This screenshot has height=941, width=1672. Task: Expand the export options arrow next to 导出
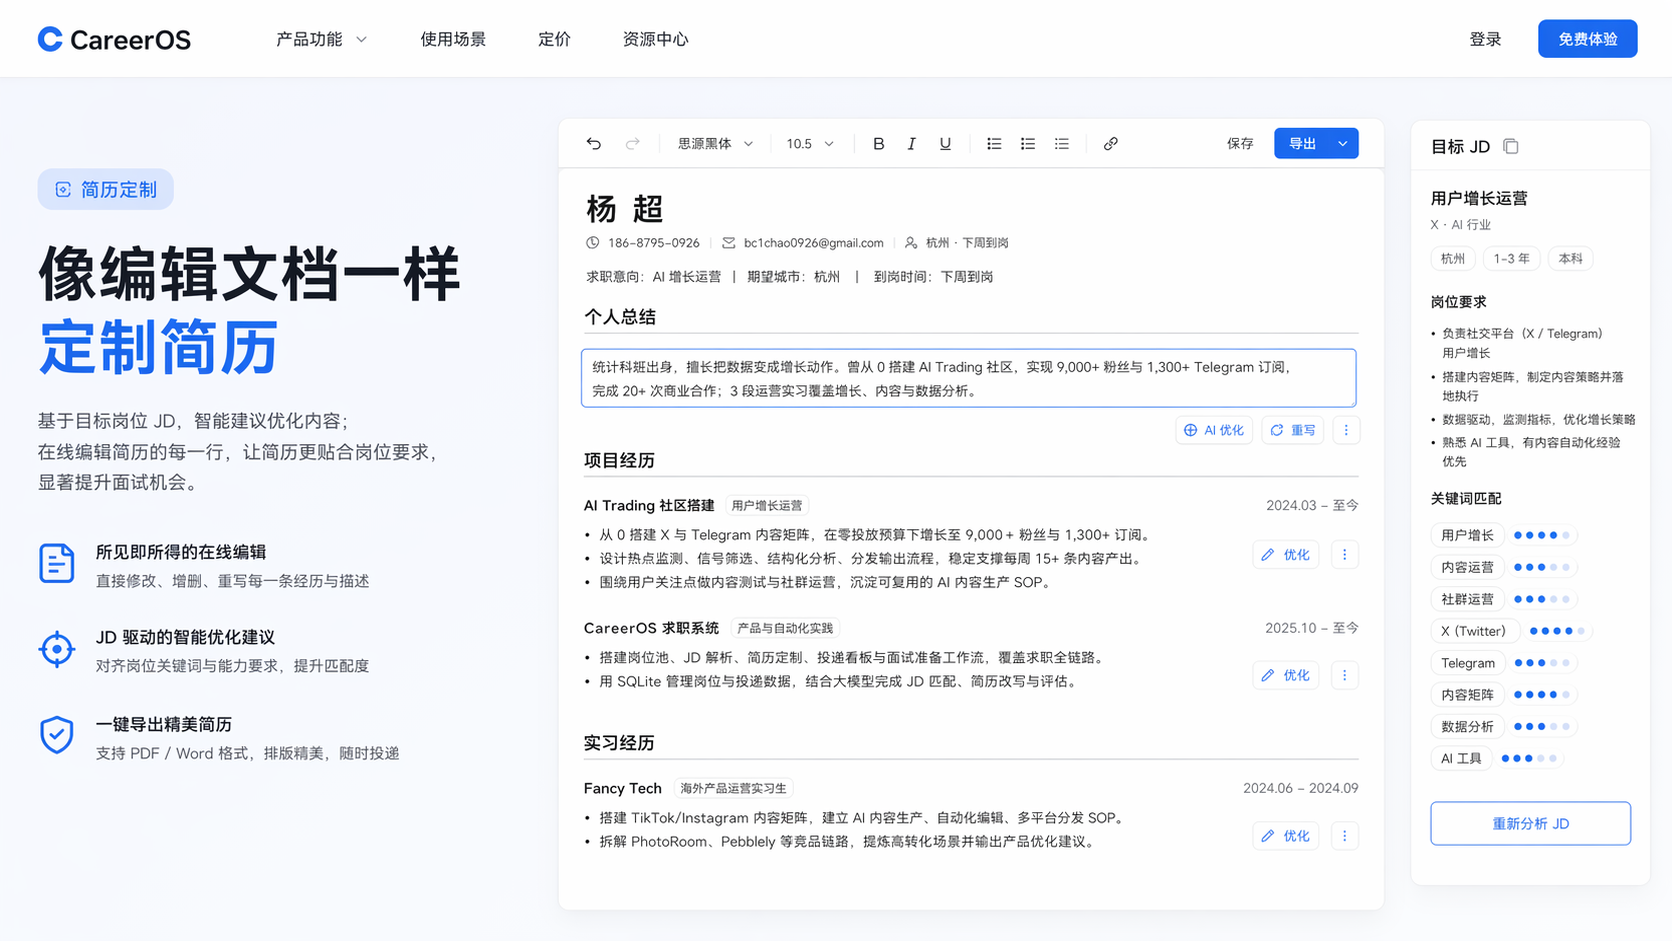point(1343,144)
